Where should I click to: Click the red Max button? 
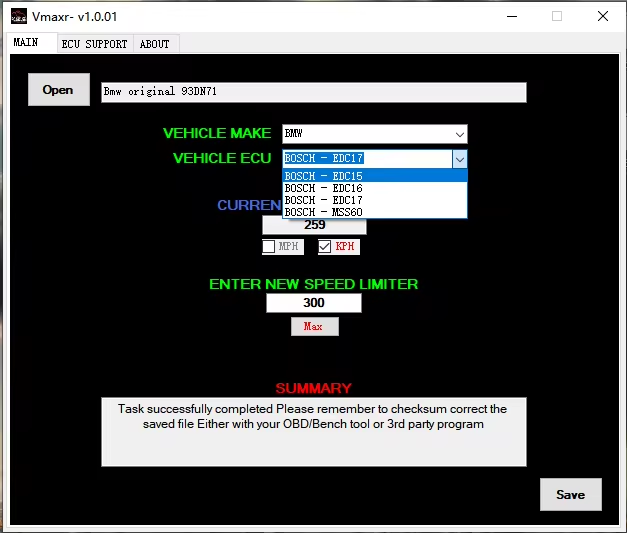tap(314, 327)
